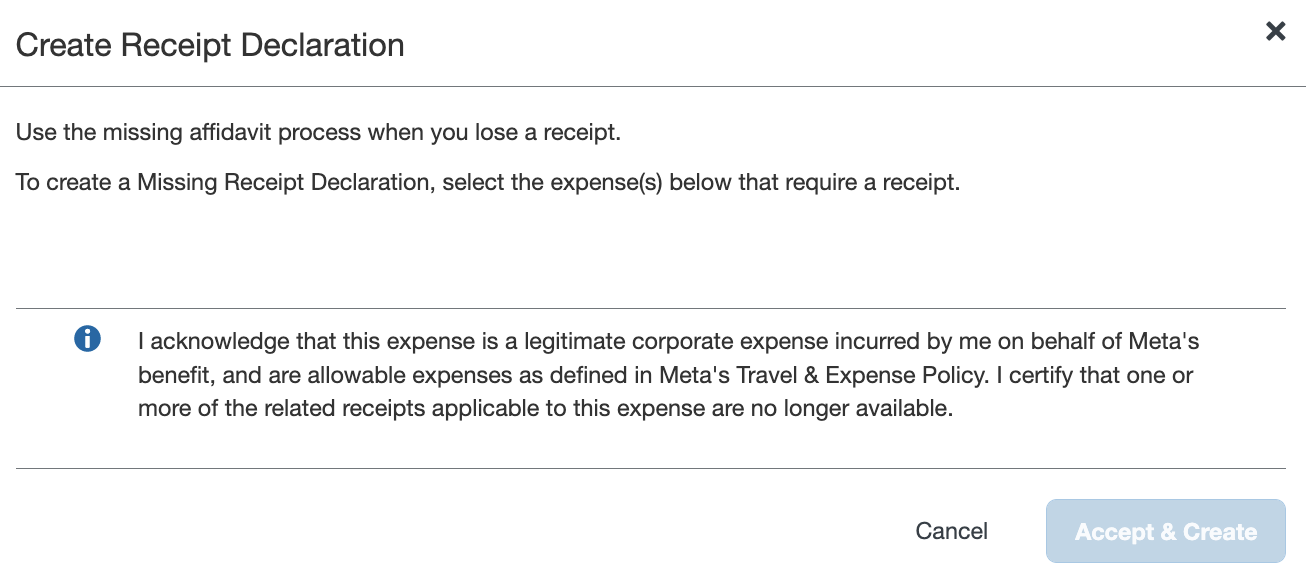Click the 'To create a Missing Receipt Declaration' instruction

pos(488,184)
